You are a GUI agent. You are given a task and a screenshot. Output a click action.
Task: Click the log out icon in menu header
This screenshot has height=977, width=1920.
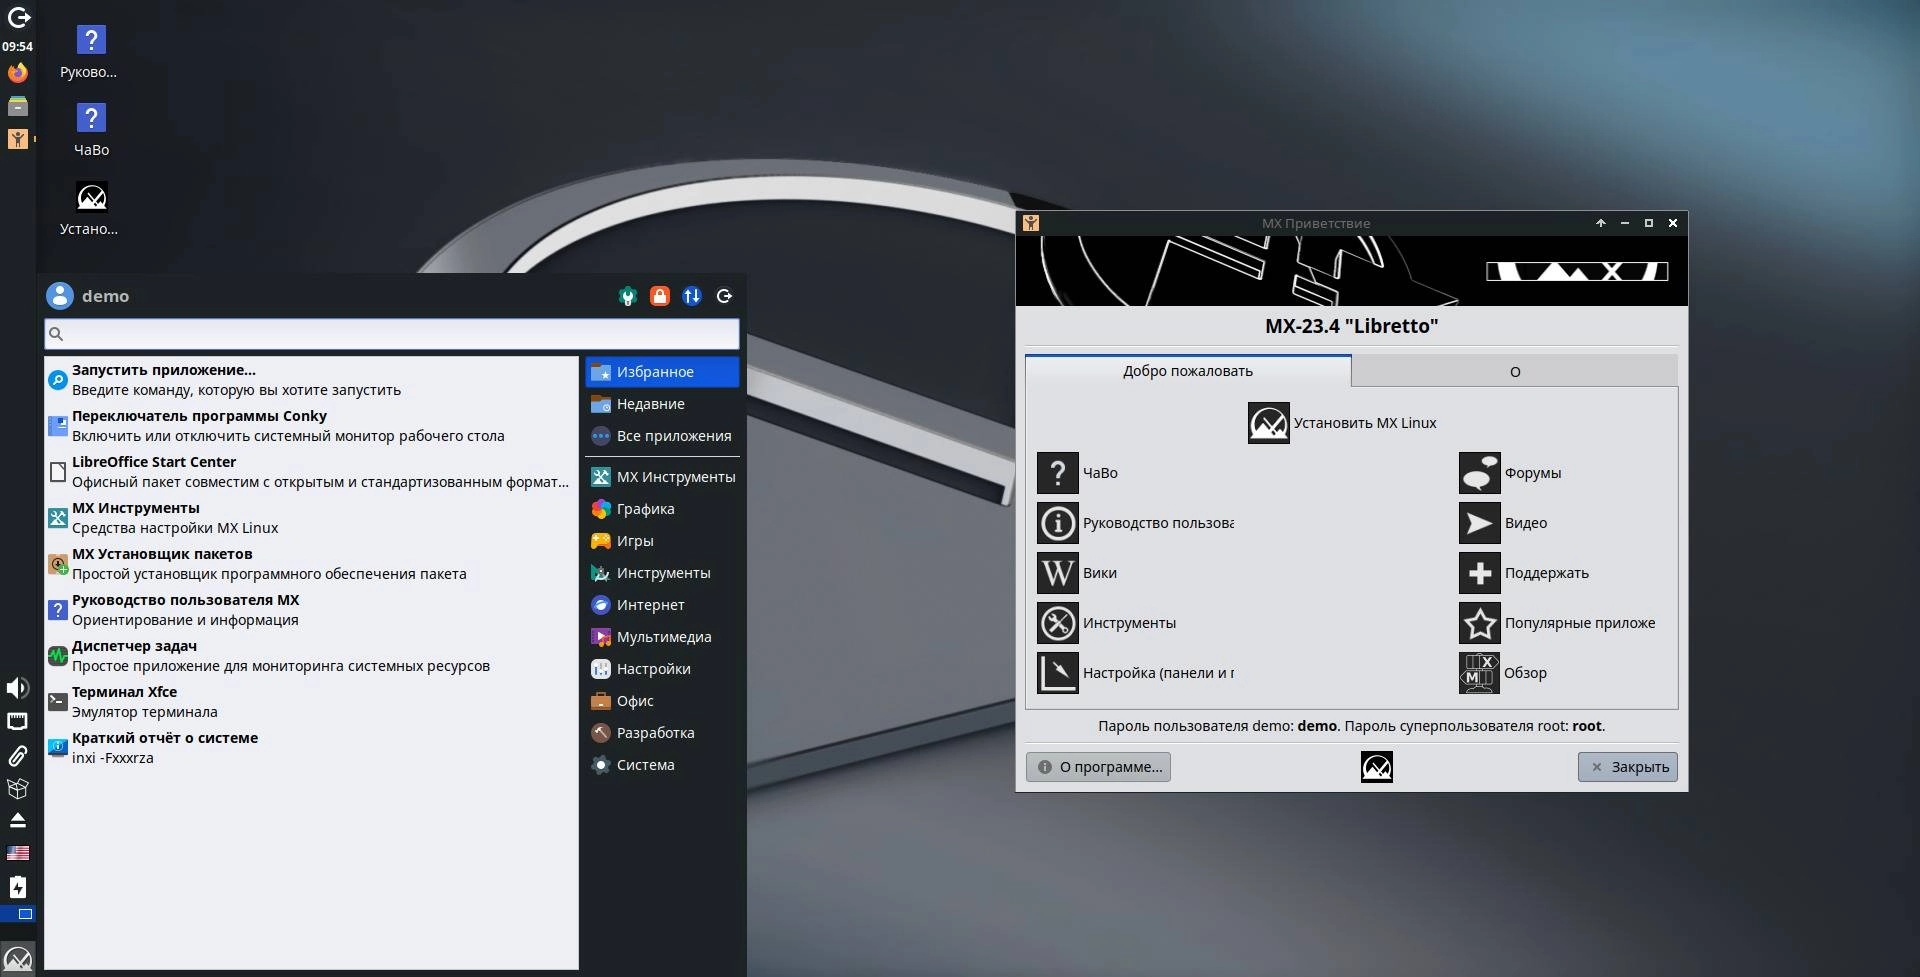point(724,296)
